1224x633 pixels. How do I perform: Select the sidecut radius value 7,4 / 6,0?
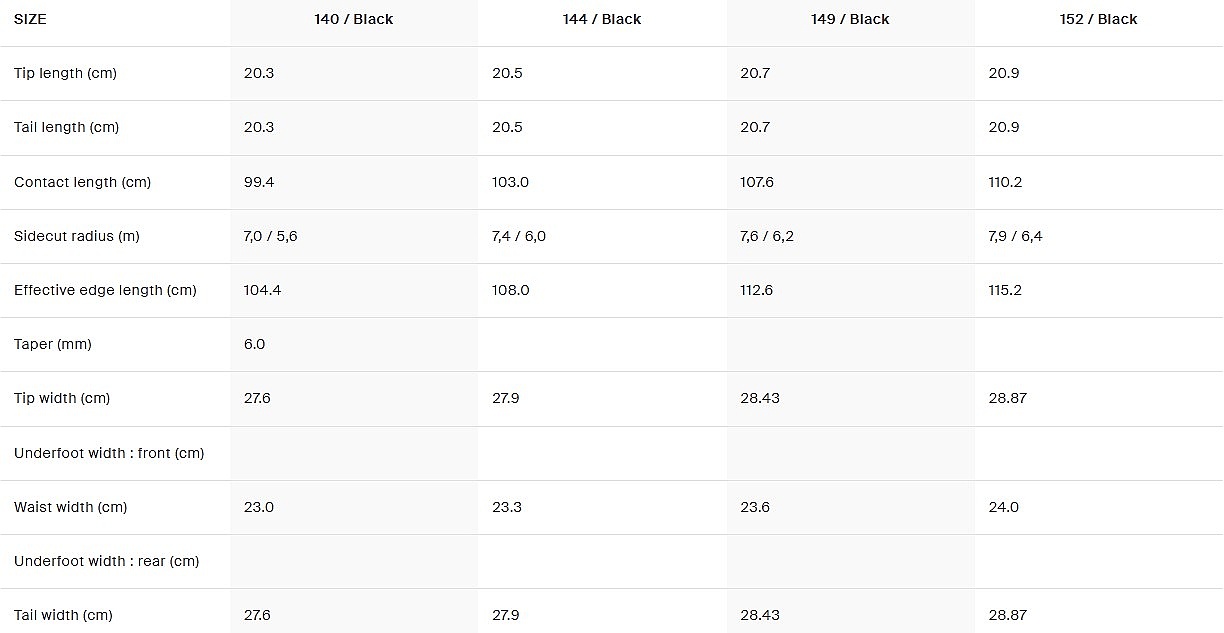519,236
